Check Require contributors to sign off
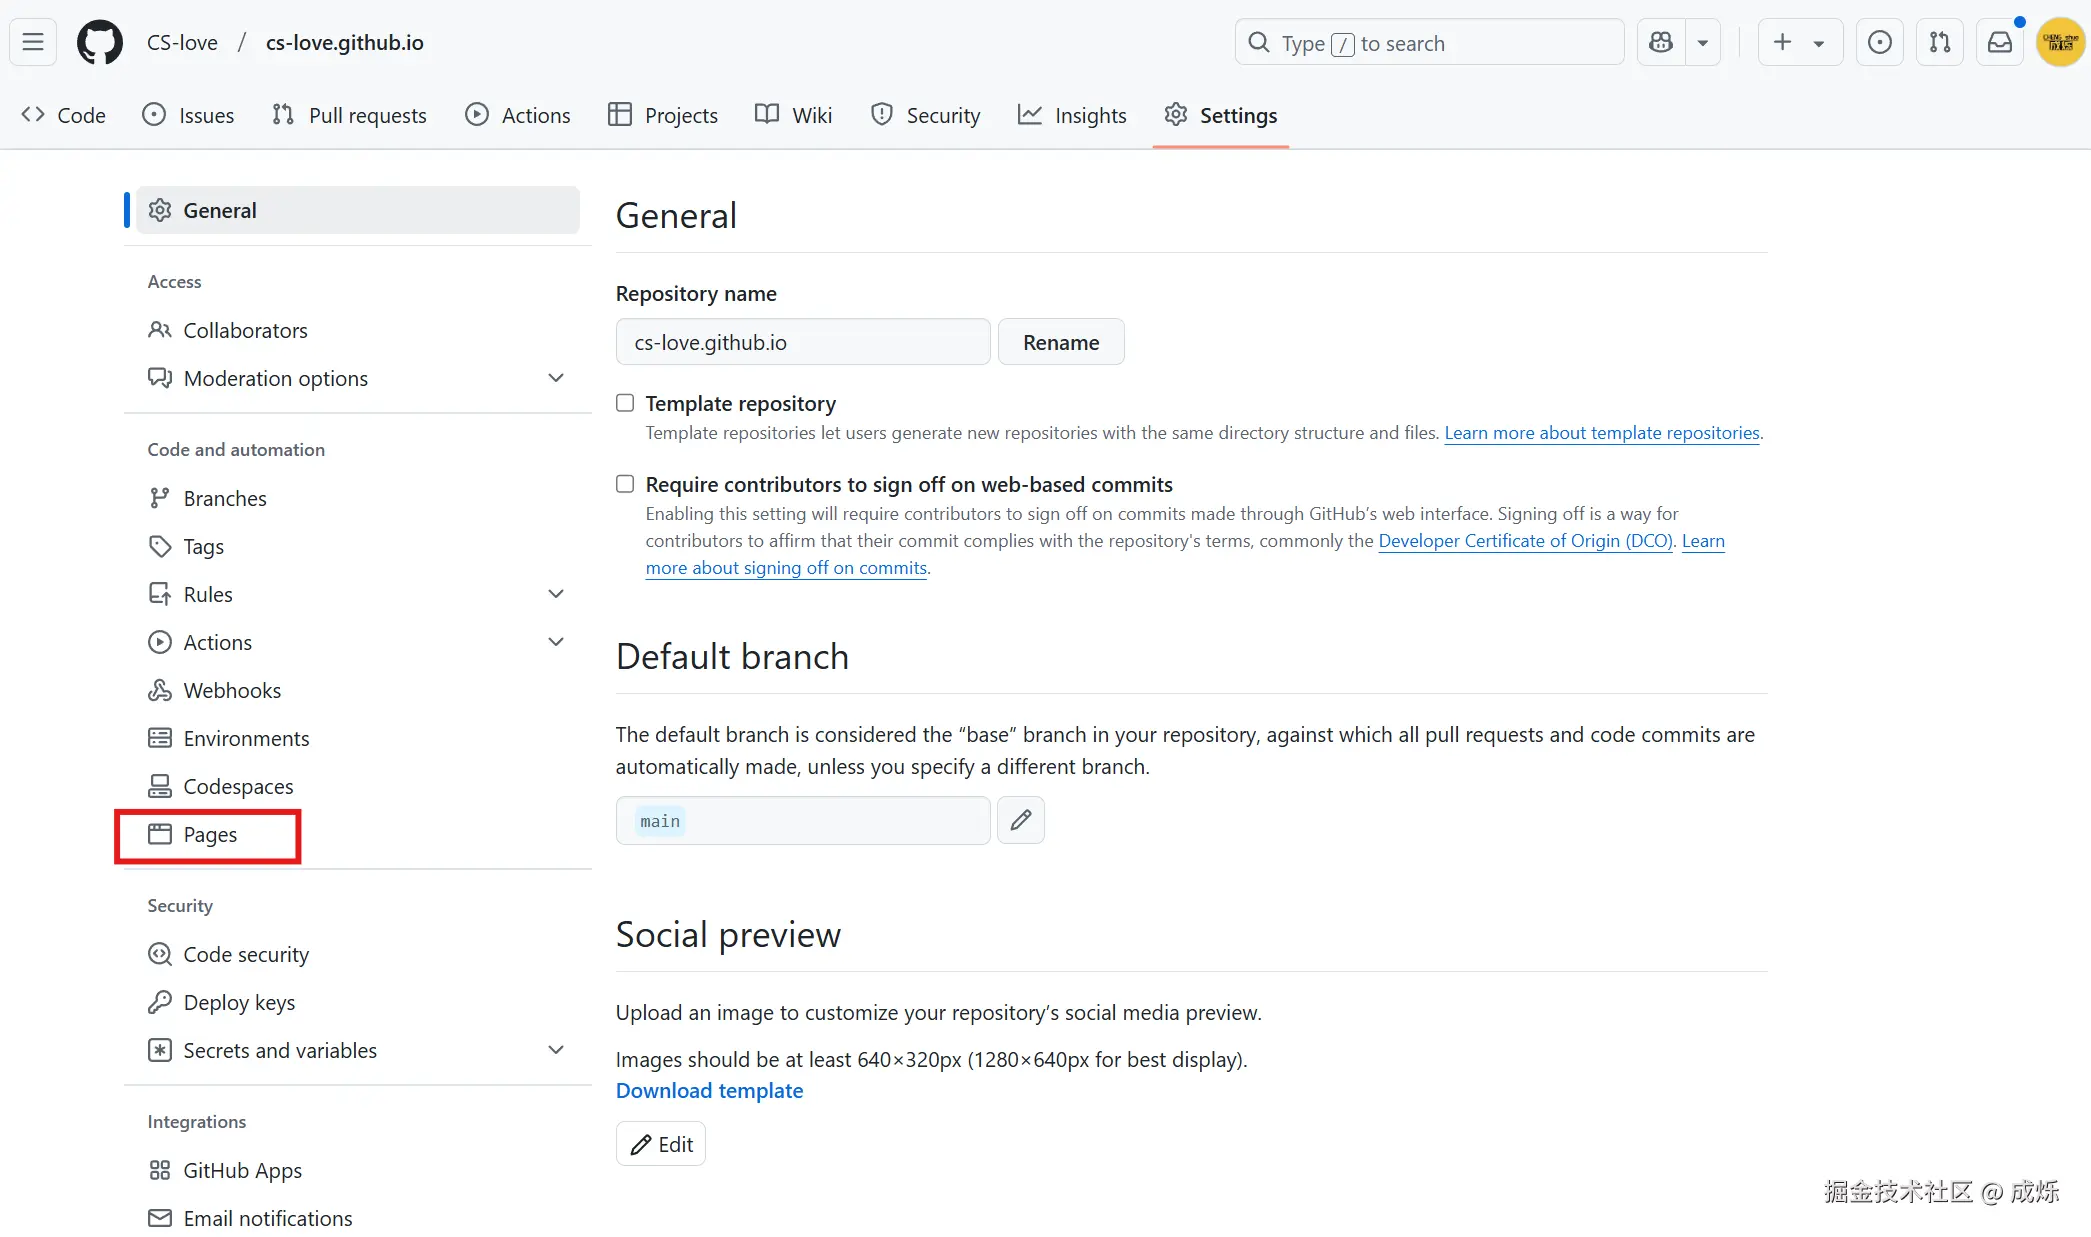Screen dimensions: 2091x1237 tap(625, 484)
